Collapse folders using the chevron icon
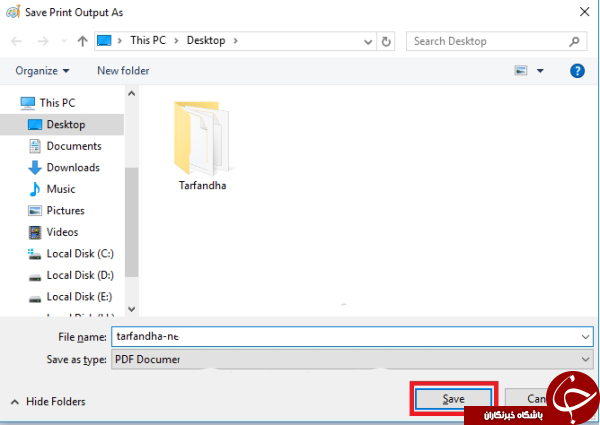Screen dimensions: 600x425 point(15,402)
